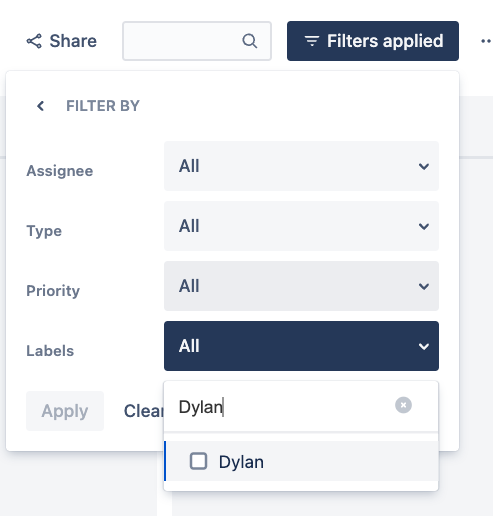Expand the Assignee dropdown
The width and height of the screenshot is (493, 516).
click(301, 166)
